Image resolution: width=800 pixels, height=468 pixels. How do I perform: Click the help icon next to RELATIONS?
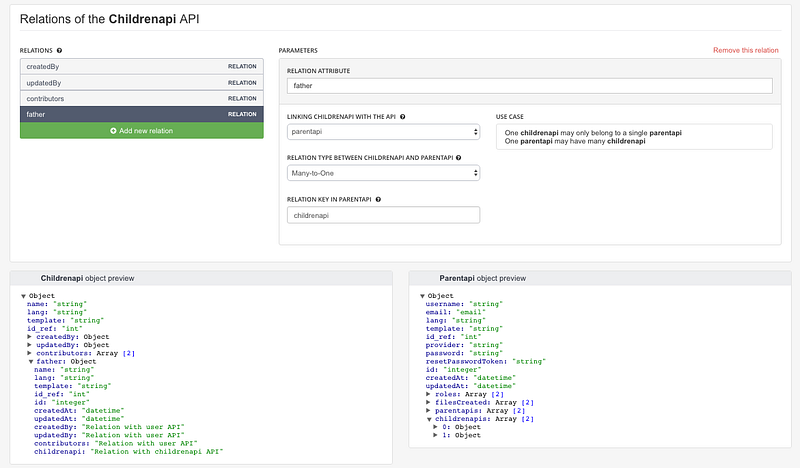pyautogui.click(x=59, y=51)
